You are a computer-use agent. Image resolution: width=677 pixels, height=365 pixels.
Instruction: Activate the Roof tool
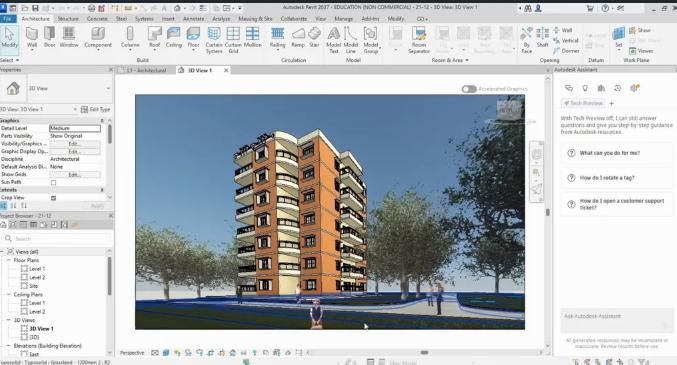tap(154, 38)
